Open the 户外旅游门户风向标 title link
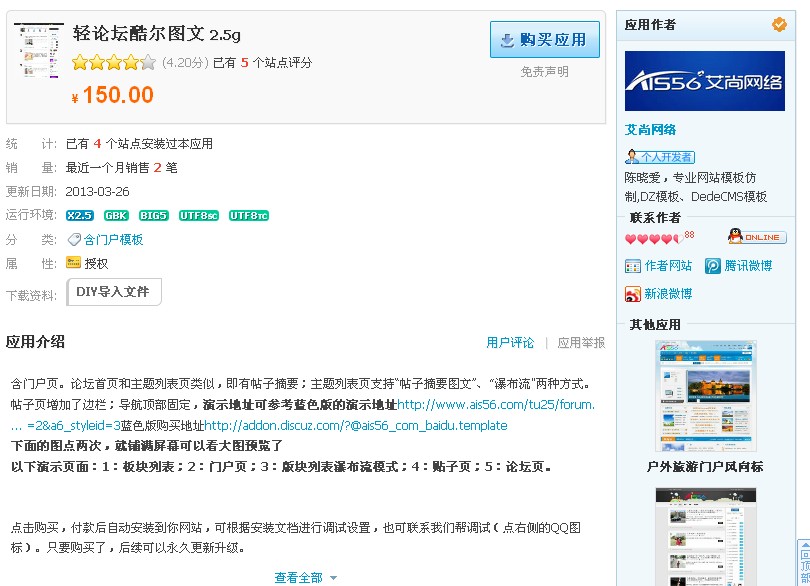 pyautogui.click(x=705, y=467)
